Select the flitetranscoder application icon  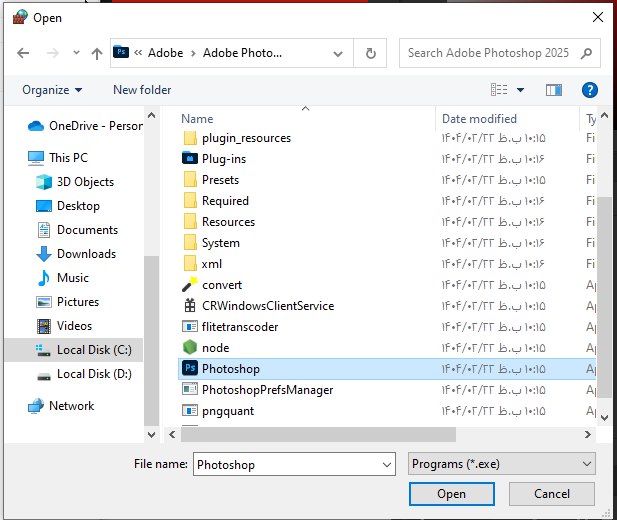tap(190, 327)
